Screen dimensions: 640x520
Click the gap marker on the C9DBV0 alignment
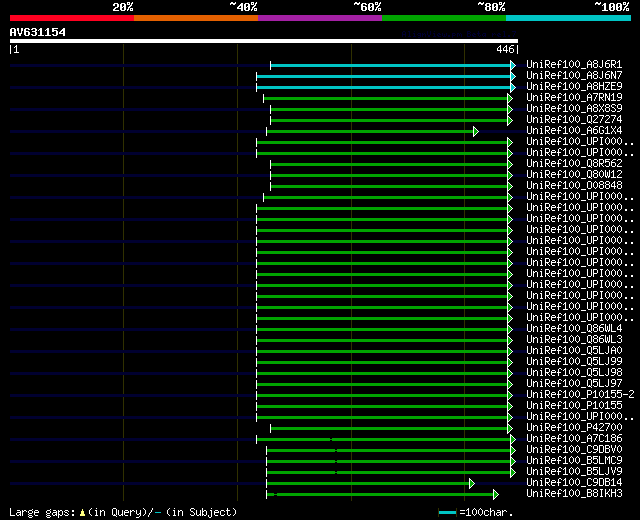[x=336, y=451]
